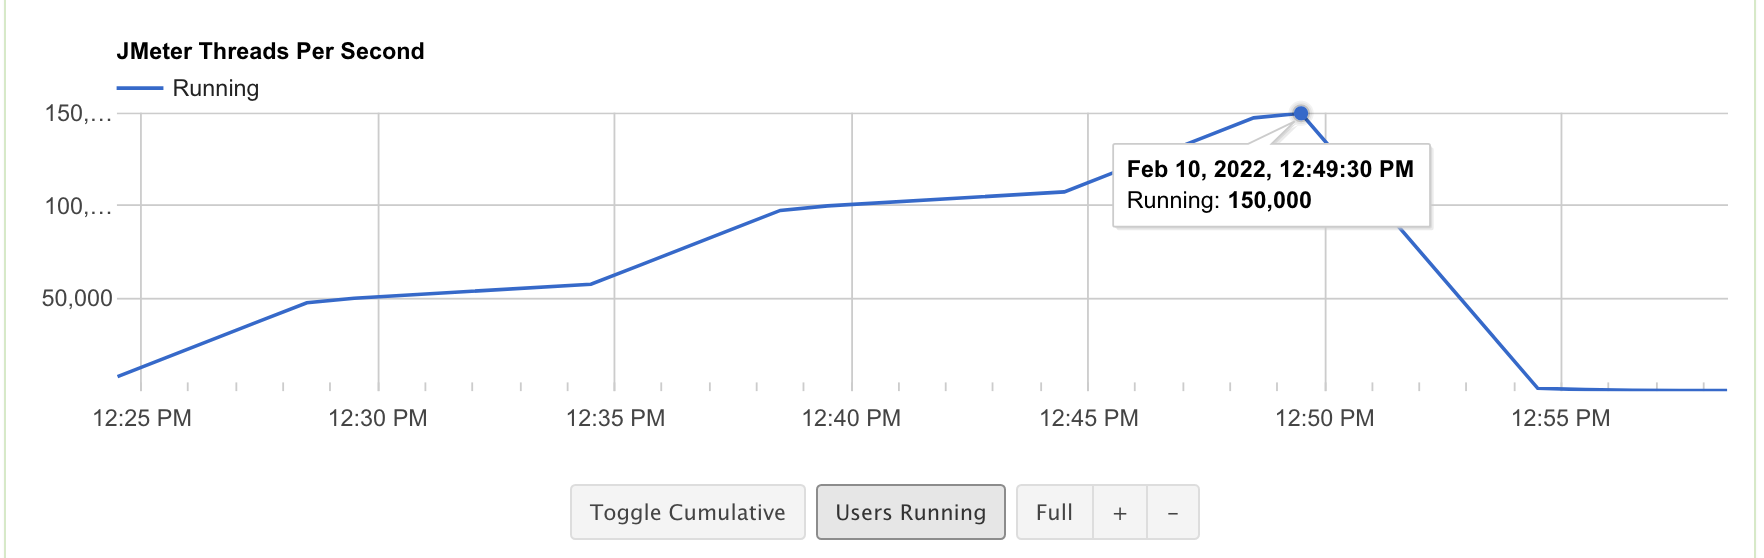Click the blue Running legend line swatch
This screenshot has height=558, width=1764.
(140, 88)
